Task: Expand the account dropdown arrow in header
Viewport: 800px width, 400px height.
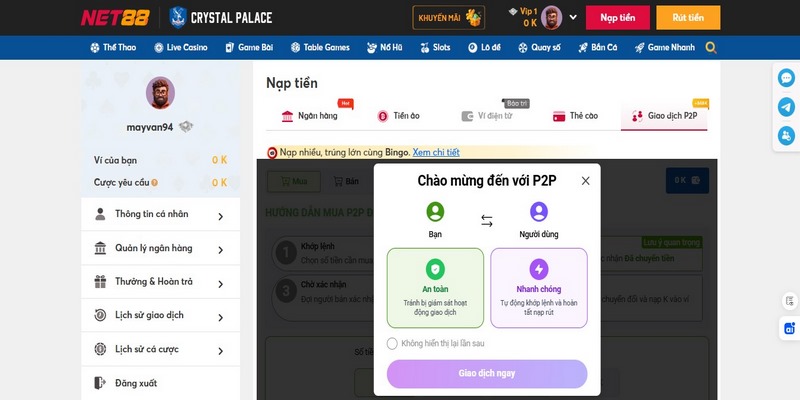Action: coord(573,17)
